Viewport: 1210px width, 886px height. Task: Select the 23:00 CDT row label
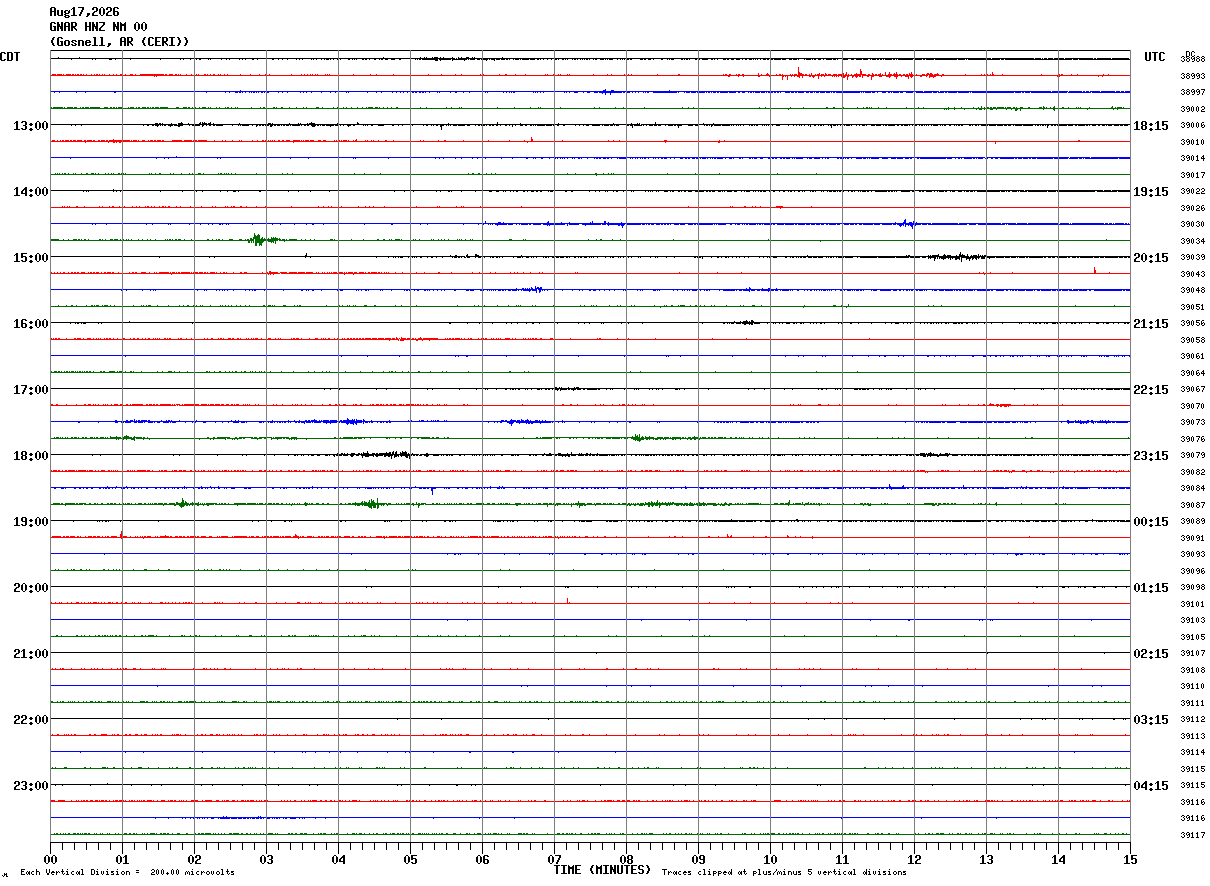pyautogui.click(x=30, y=786)
